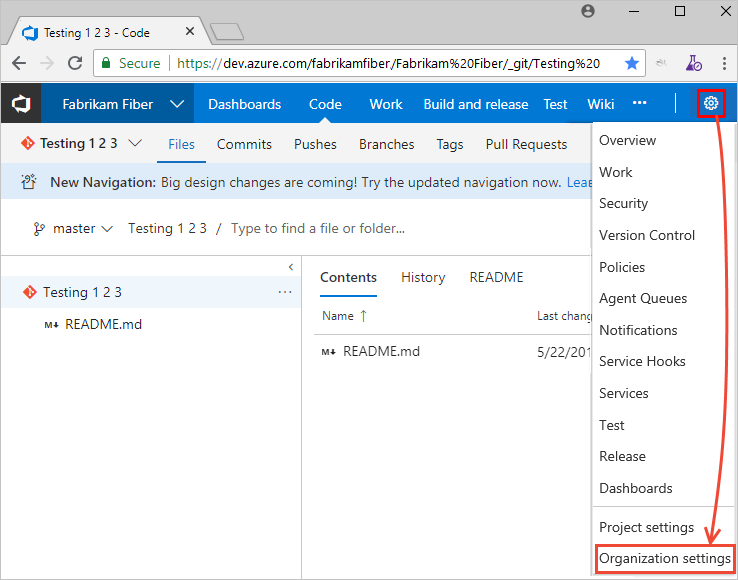This screenshot has width=738, height=580.
Task: Open Project settings
Action: click(x=646, y=527)
